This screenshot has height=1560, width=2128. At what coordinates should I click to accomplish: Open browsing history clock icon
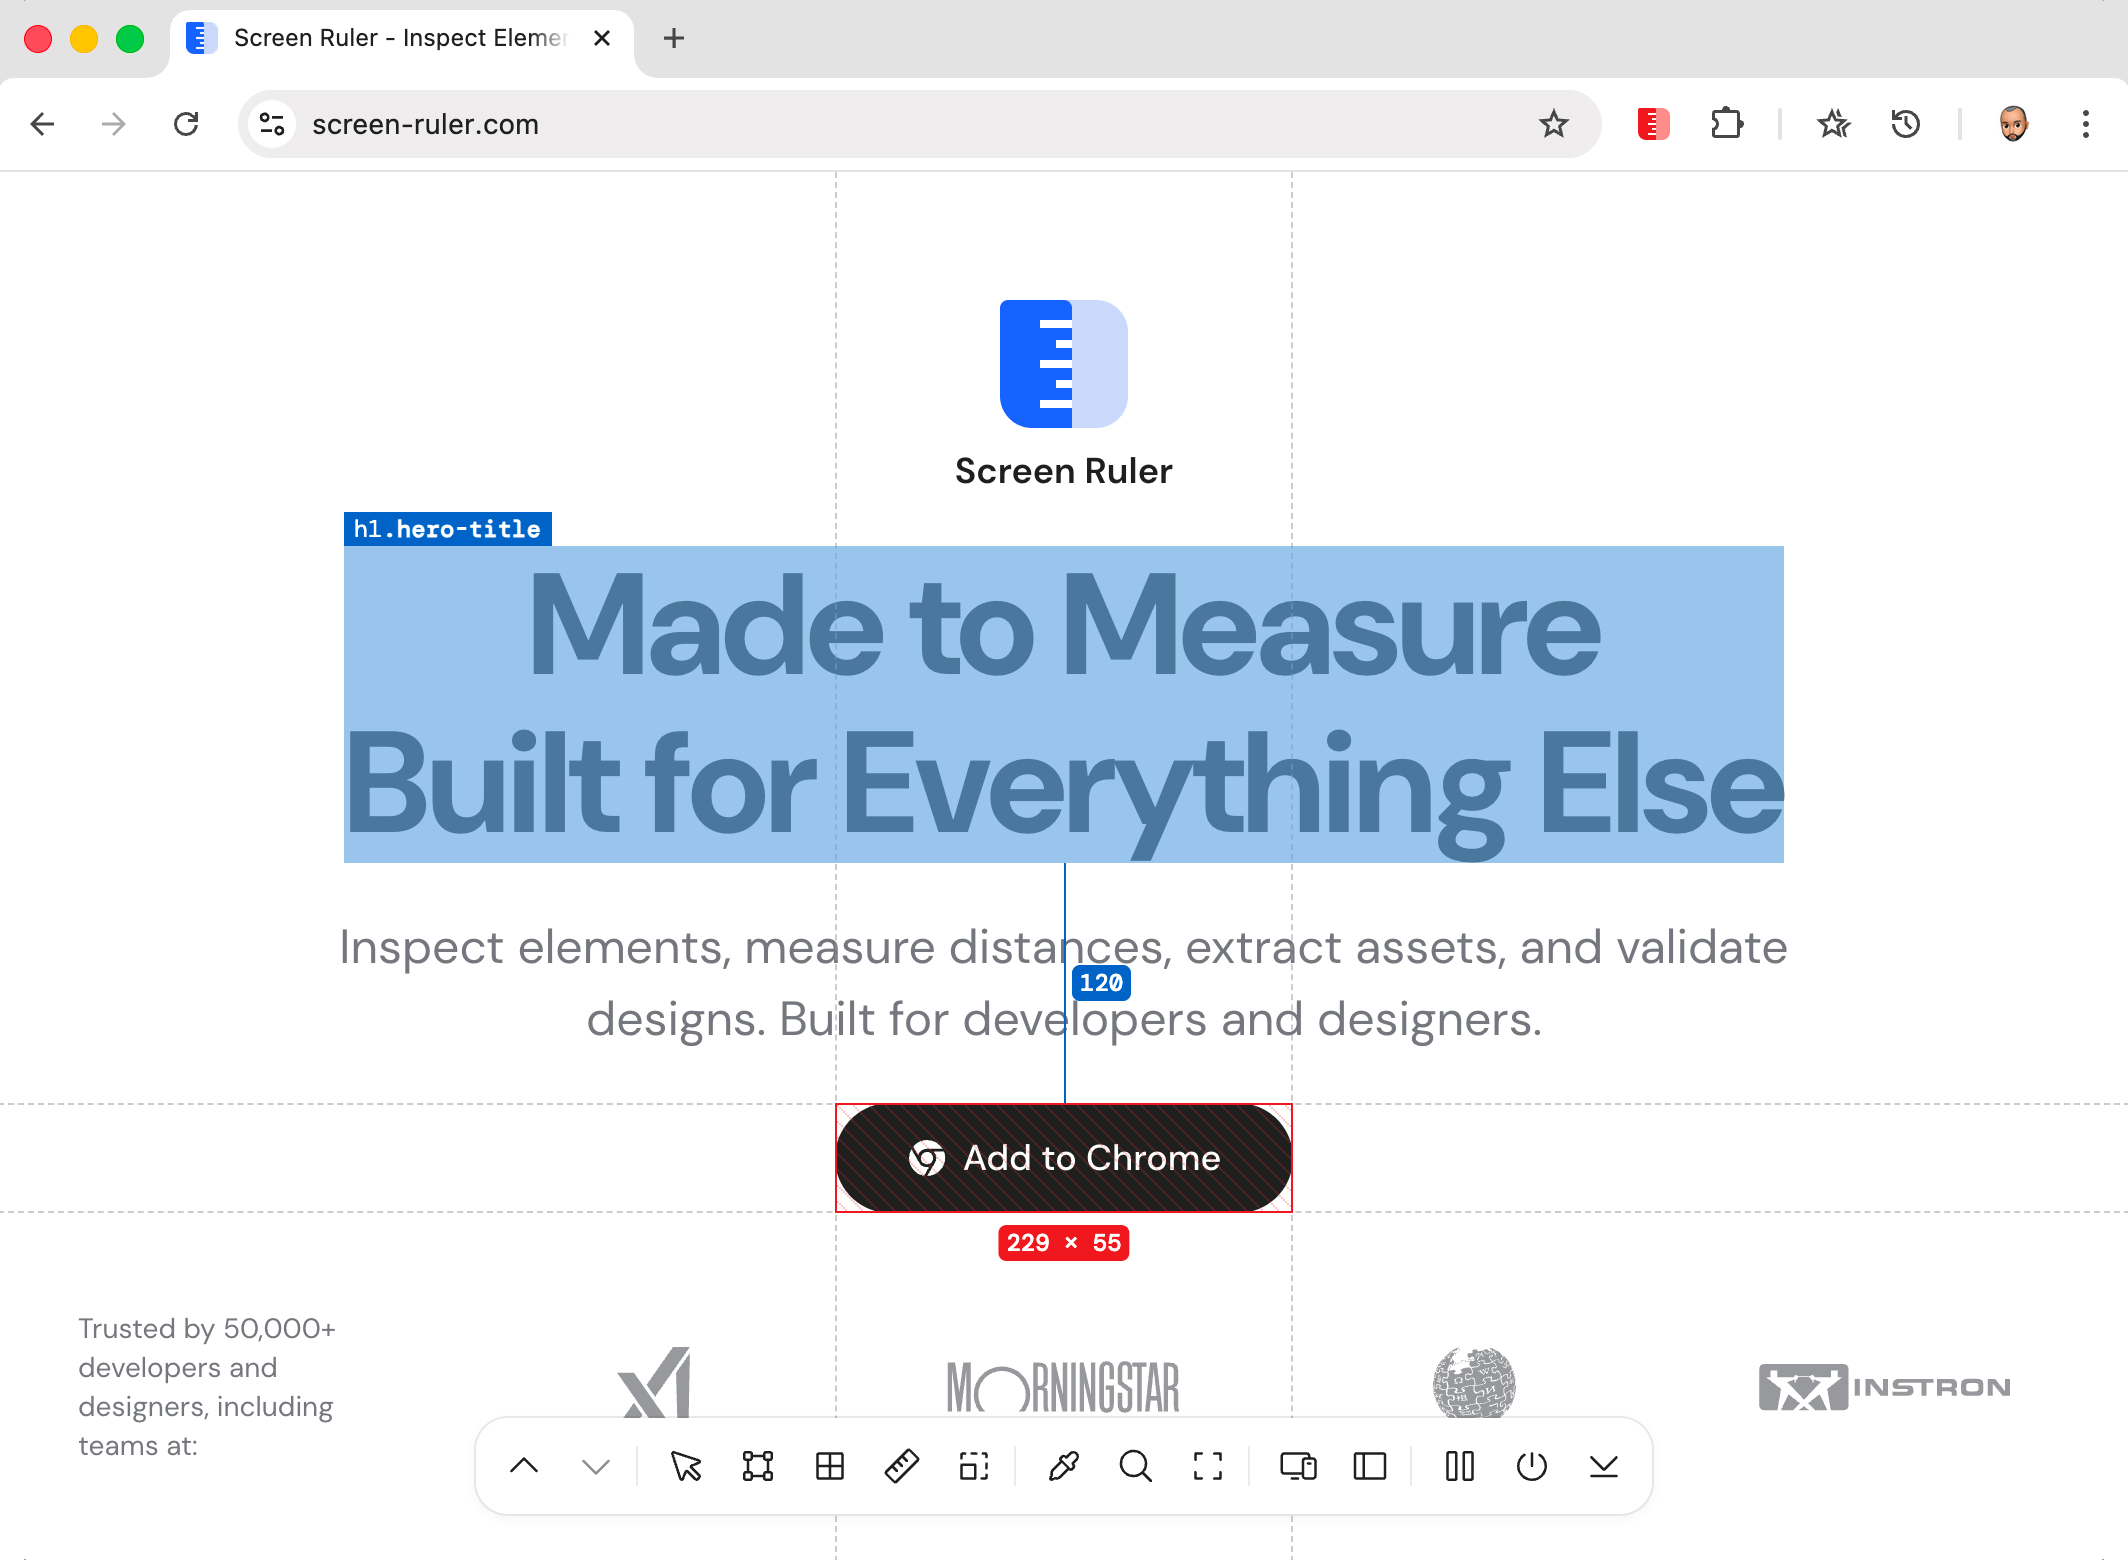[x=1906, y=124]
